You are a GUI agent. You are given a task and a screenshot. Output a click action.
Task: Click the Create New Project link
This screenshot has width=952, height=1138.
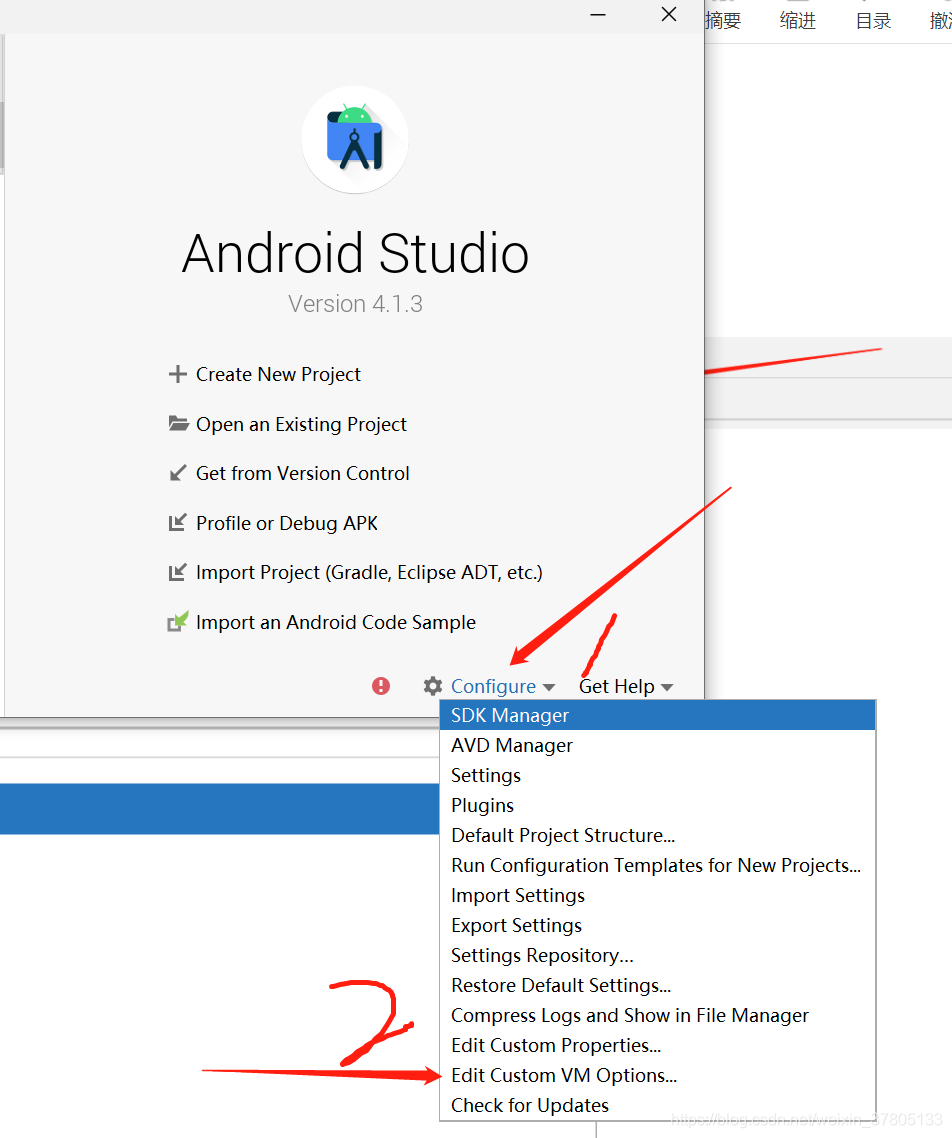pyautogui.click(x=278, y=374)
